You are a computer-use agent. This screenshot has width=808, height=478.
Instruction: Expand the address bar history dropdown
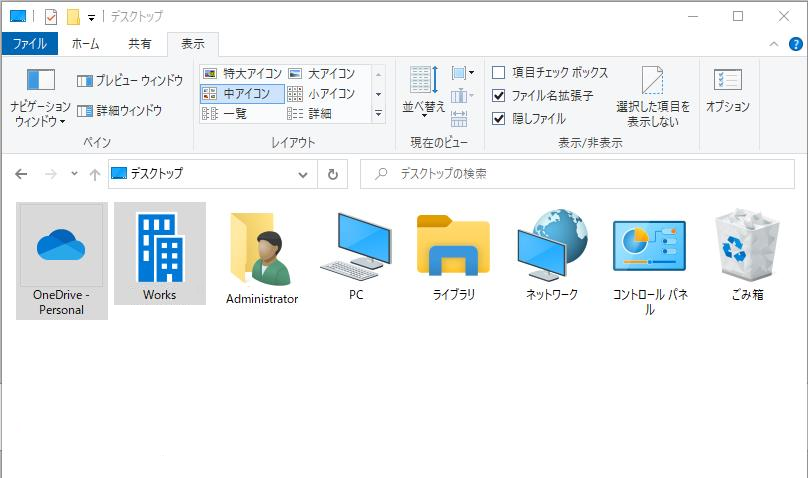[x=303, y=174]
